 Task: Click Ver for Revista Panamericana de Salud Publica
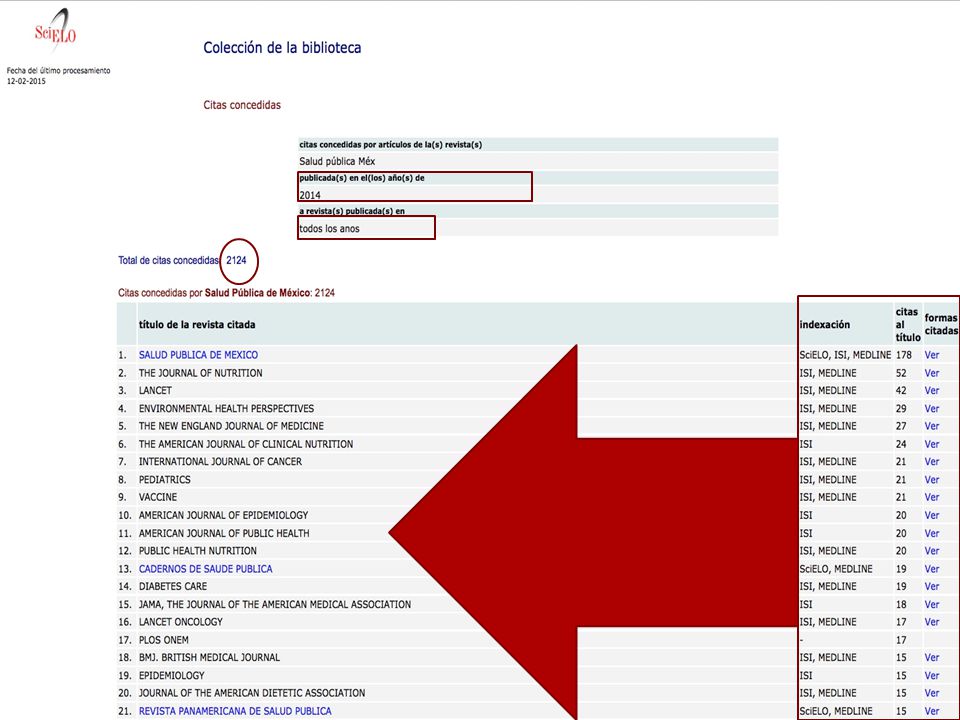tap(932, 711)
